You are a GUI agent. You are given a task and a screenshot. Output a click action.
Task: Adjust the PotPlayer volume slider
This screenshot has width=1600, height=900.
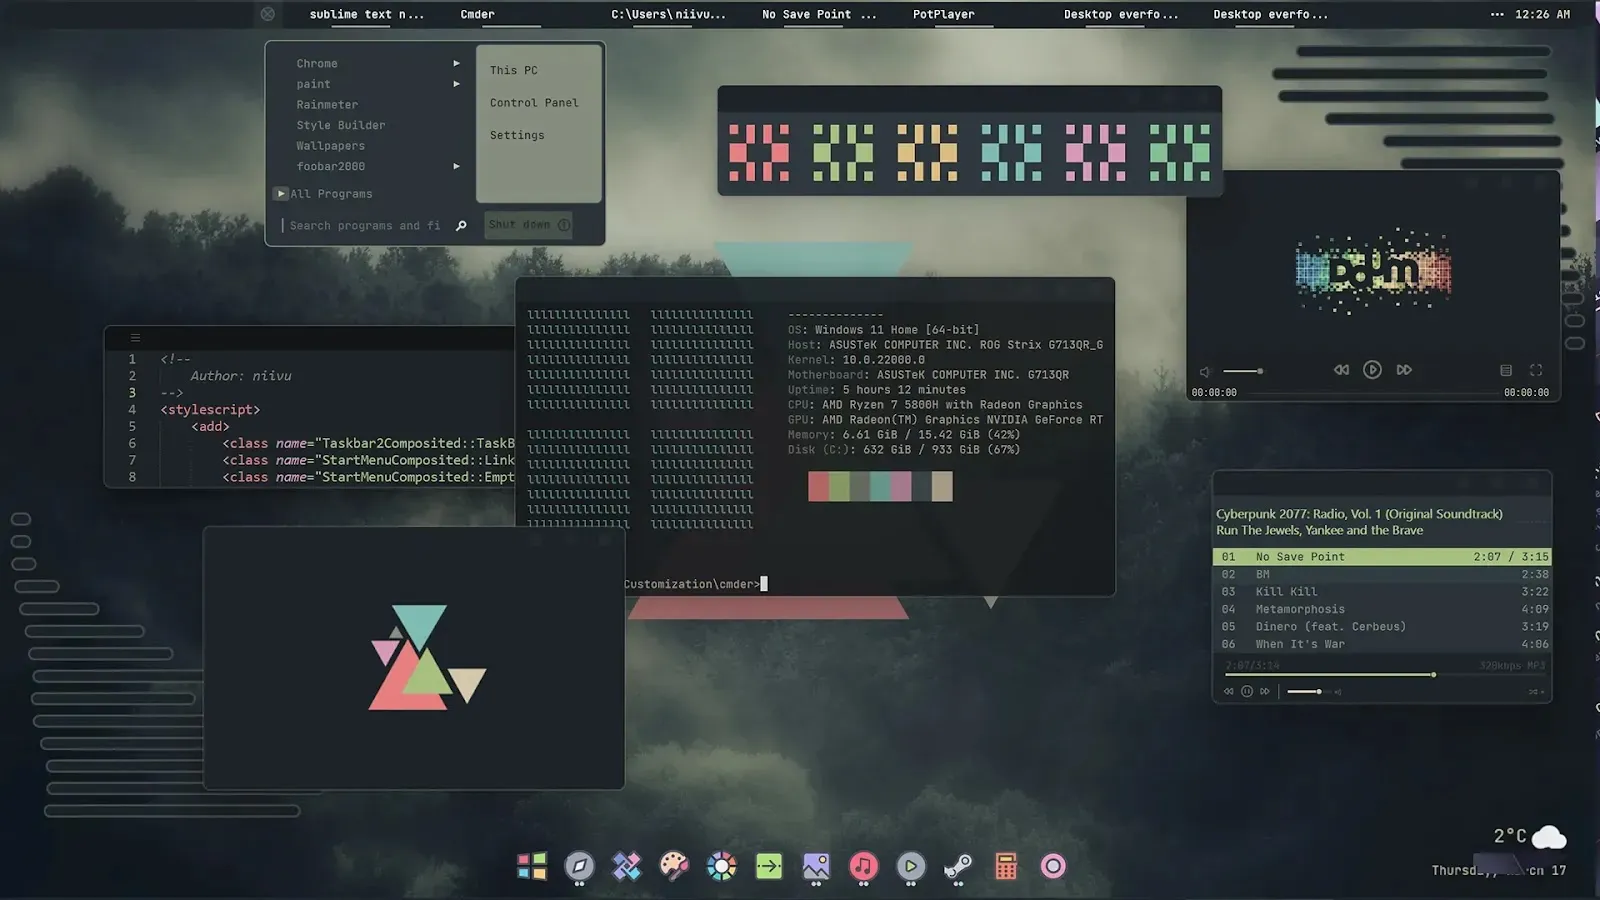1243,371
